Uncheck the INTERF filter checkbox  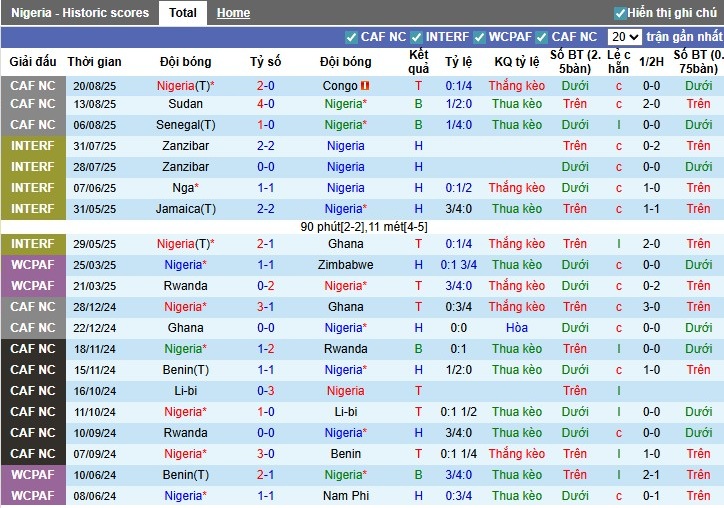point(416,37)
